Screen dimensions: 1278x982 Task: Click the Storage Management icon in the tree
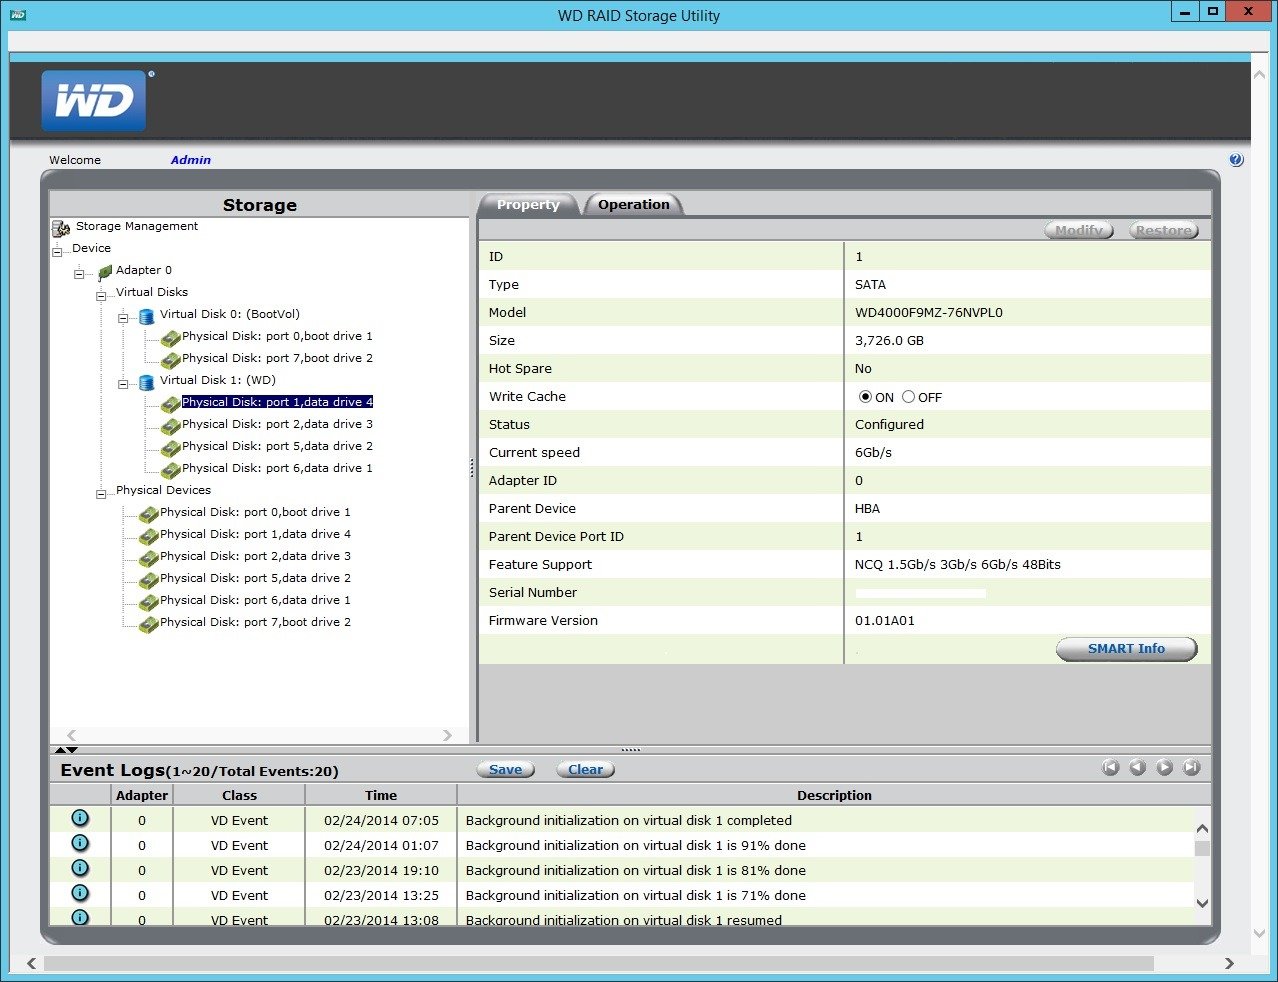coord(61,228)
